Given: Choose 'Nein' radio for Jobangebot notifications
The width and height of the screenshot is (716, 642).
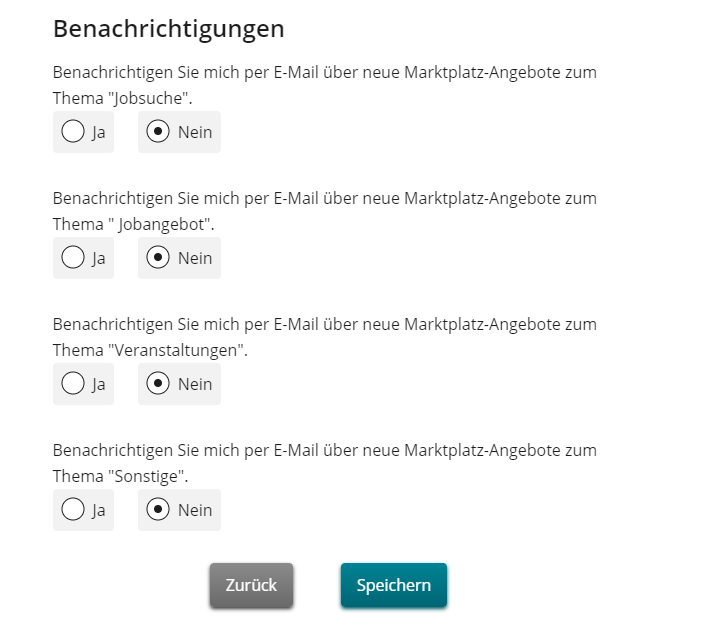Looking at the screenshot, I should pos(158,258).
